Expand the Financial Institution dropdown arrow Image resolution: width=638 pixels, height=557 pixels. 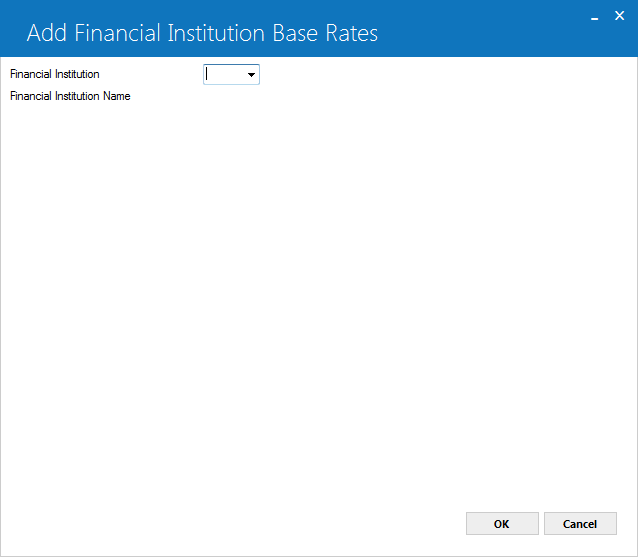click(x=251, y=75)
